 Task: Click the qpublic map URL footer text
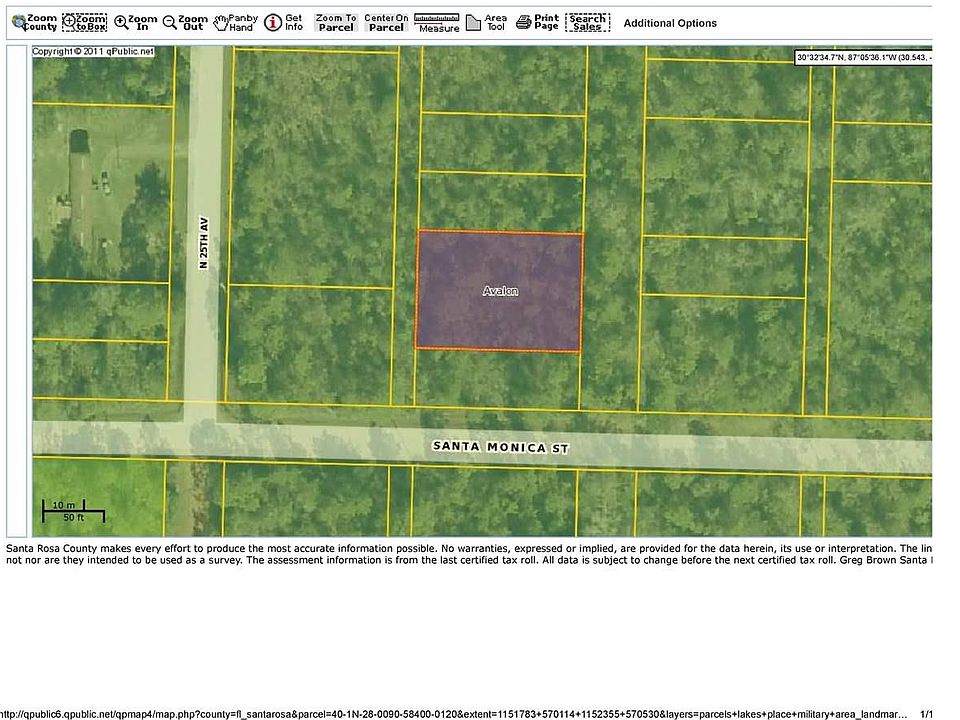tap(454, 714)
